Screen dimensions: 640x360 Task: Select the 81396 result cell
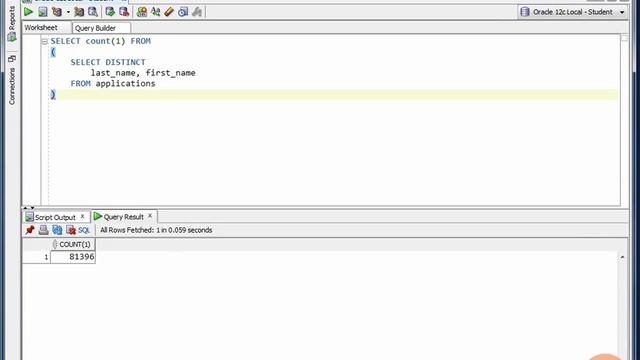pyautogui.click(x=73, y=257)
